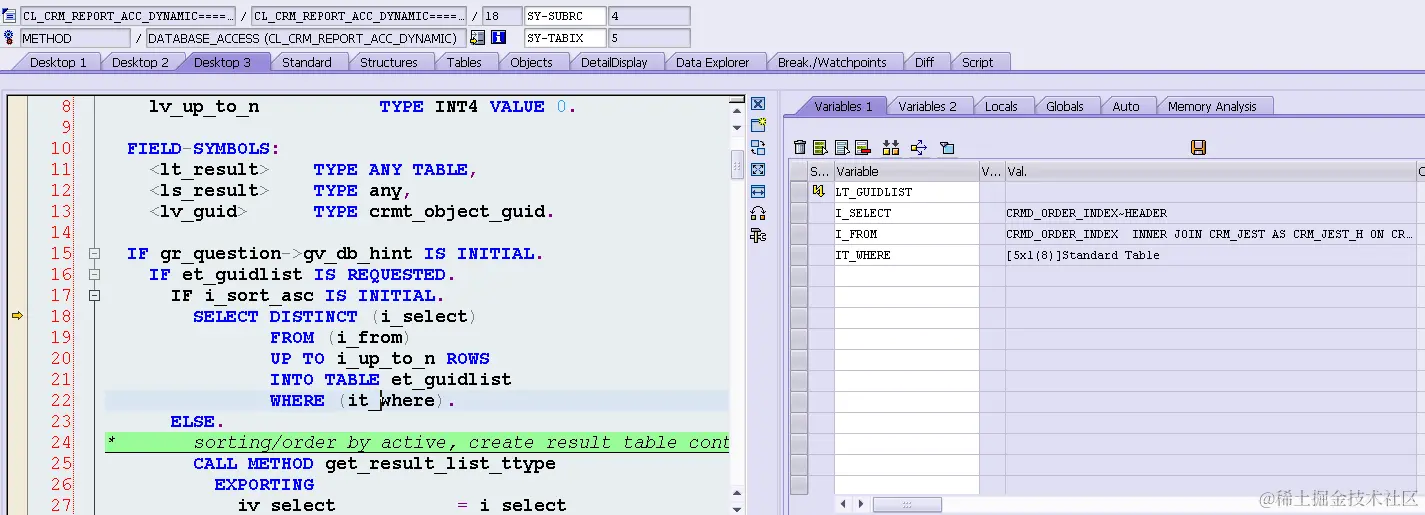This screenshot has height=515, width=1425.
Task: Open the Data Explorer tab
Action: pos(712,62)
